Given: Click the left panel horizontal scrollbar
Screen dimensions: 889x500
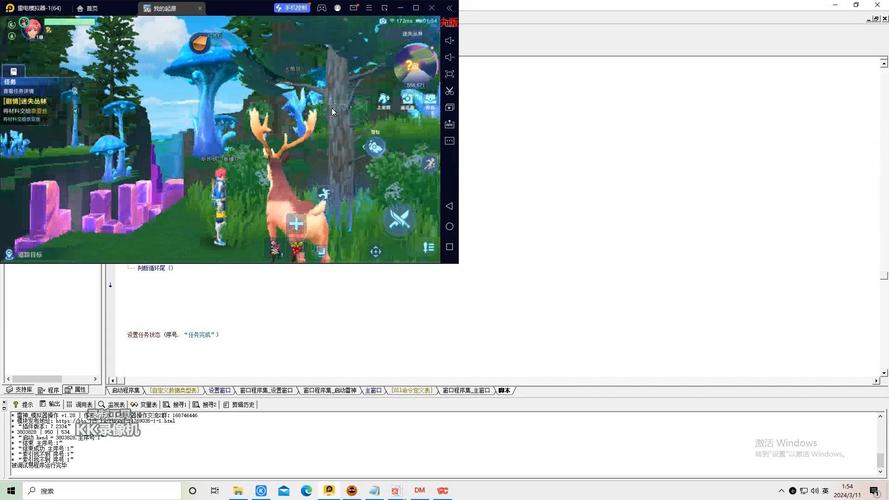Looking at the screenshot, I should pyautogui.click(x=52, y=379).
